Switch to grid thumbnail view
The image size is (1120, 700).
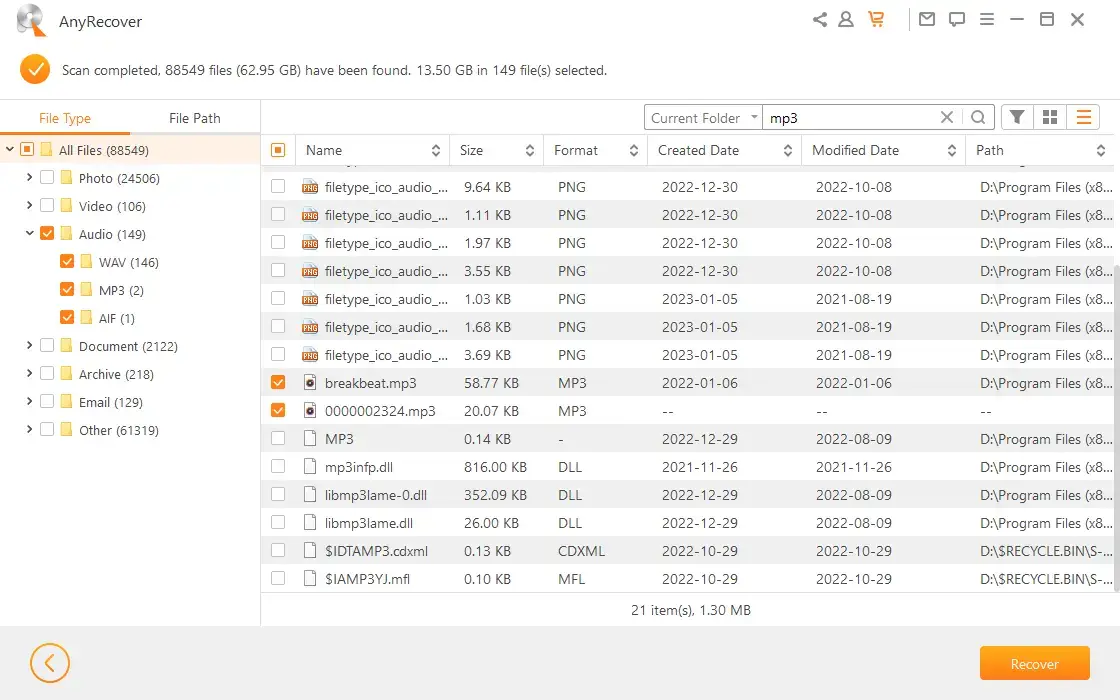click(1050, 117)
